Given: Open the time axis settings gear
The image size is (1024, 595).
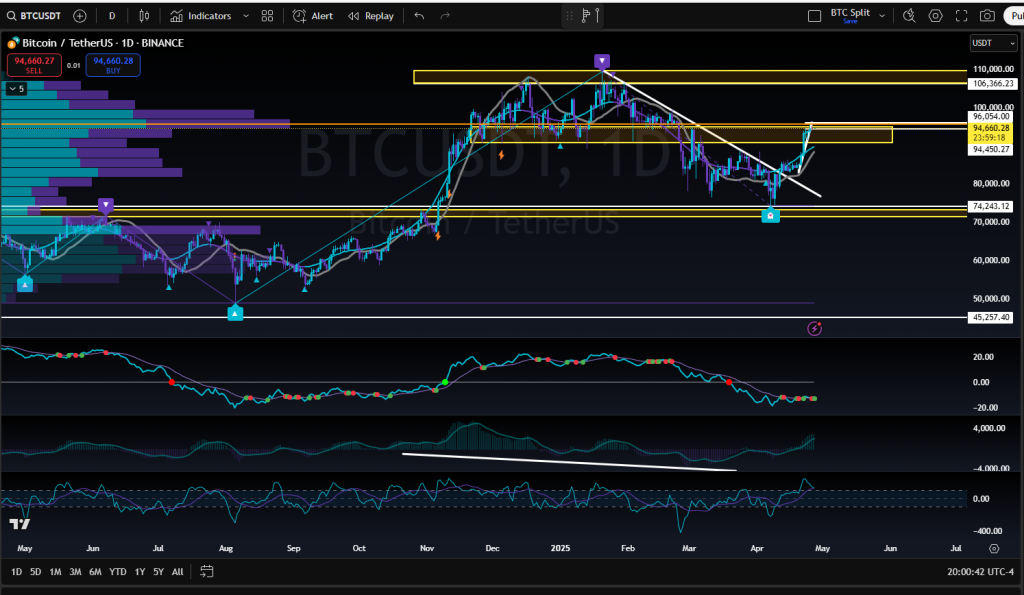Looking at the screenshot, I should coord(994,549).
